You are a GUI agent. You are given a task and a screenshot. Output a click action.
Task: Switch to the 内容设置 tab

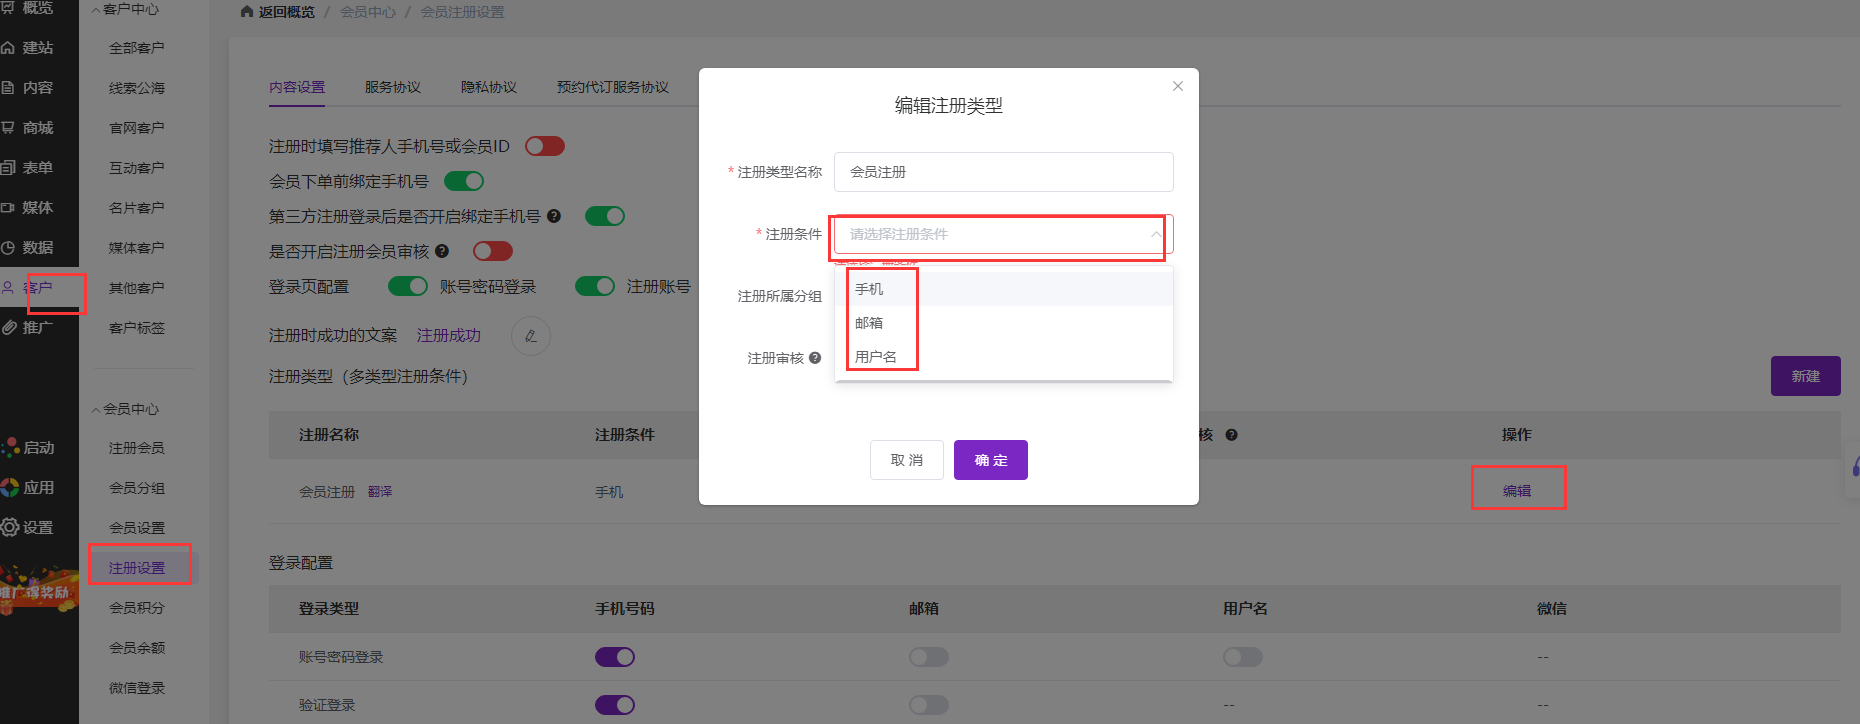[x=297, y=87]
